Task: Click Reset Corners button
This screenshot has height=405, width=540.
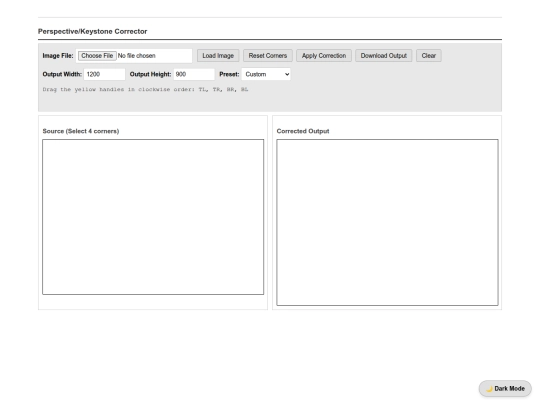Action: 268,56
